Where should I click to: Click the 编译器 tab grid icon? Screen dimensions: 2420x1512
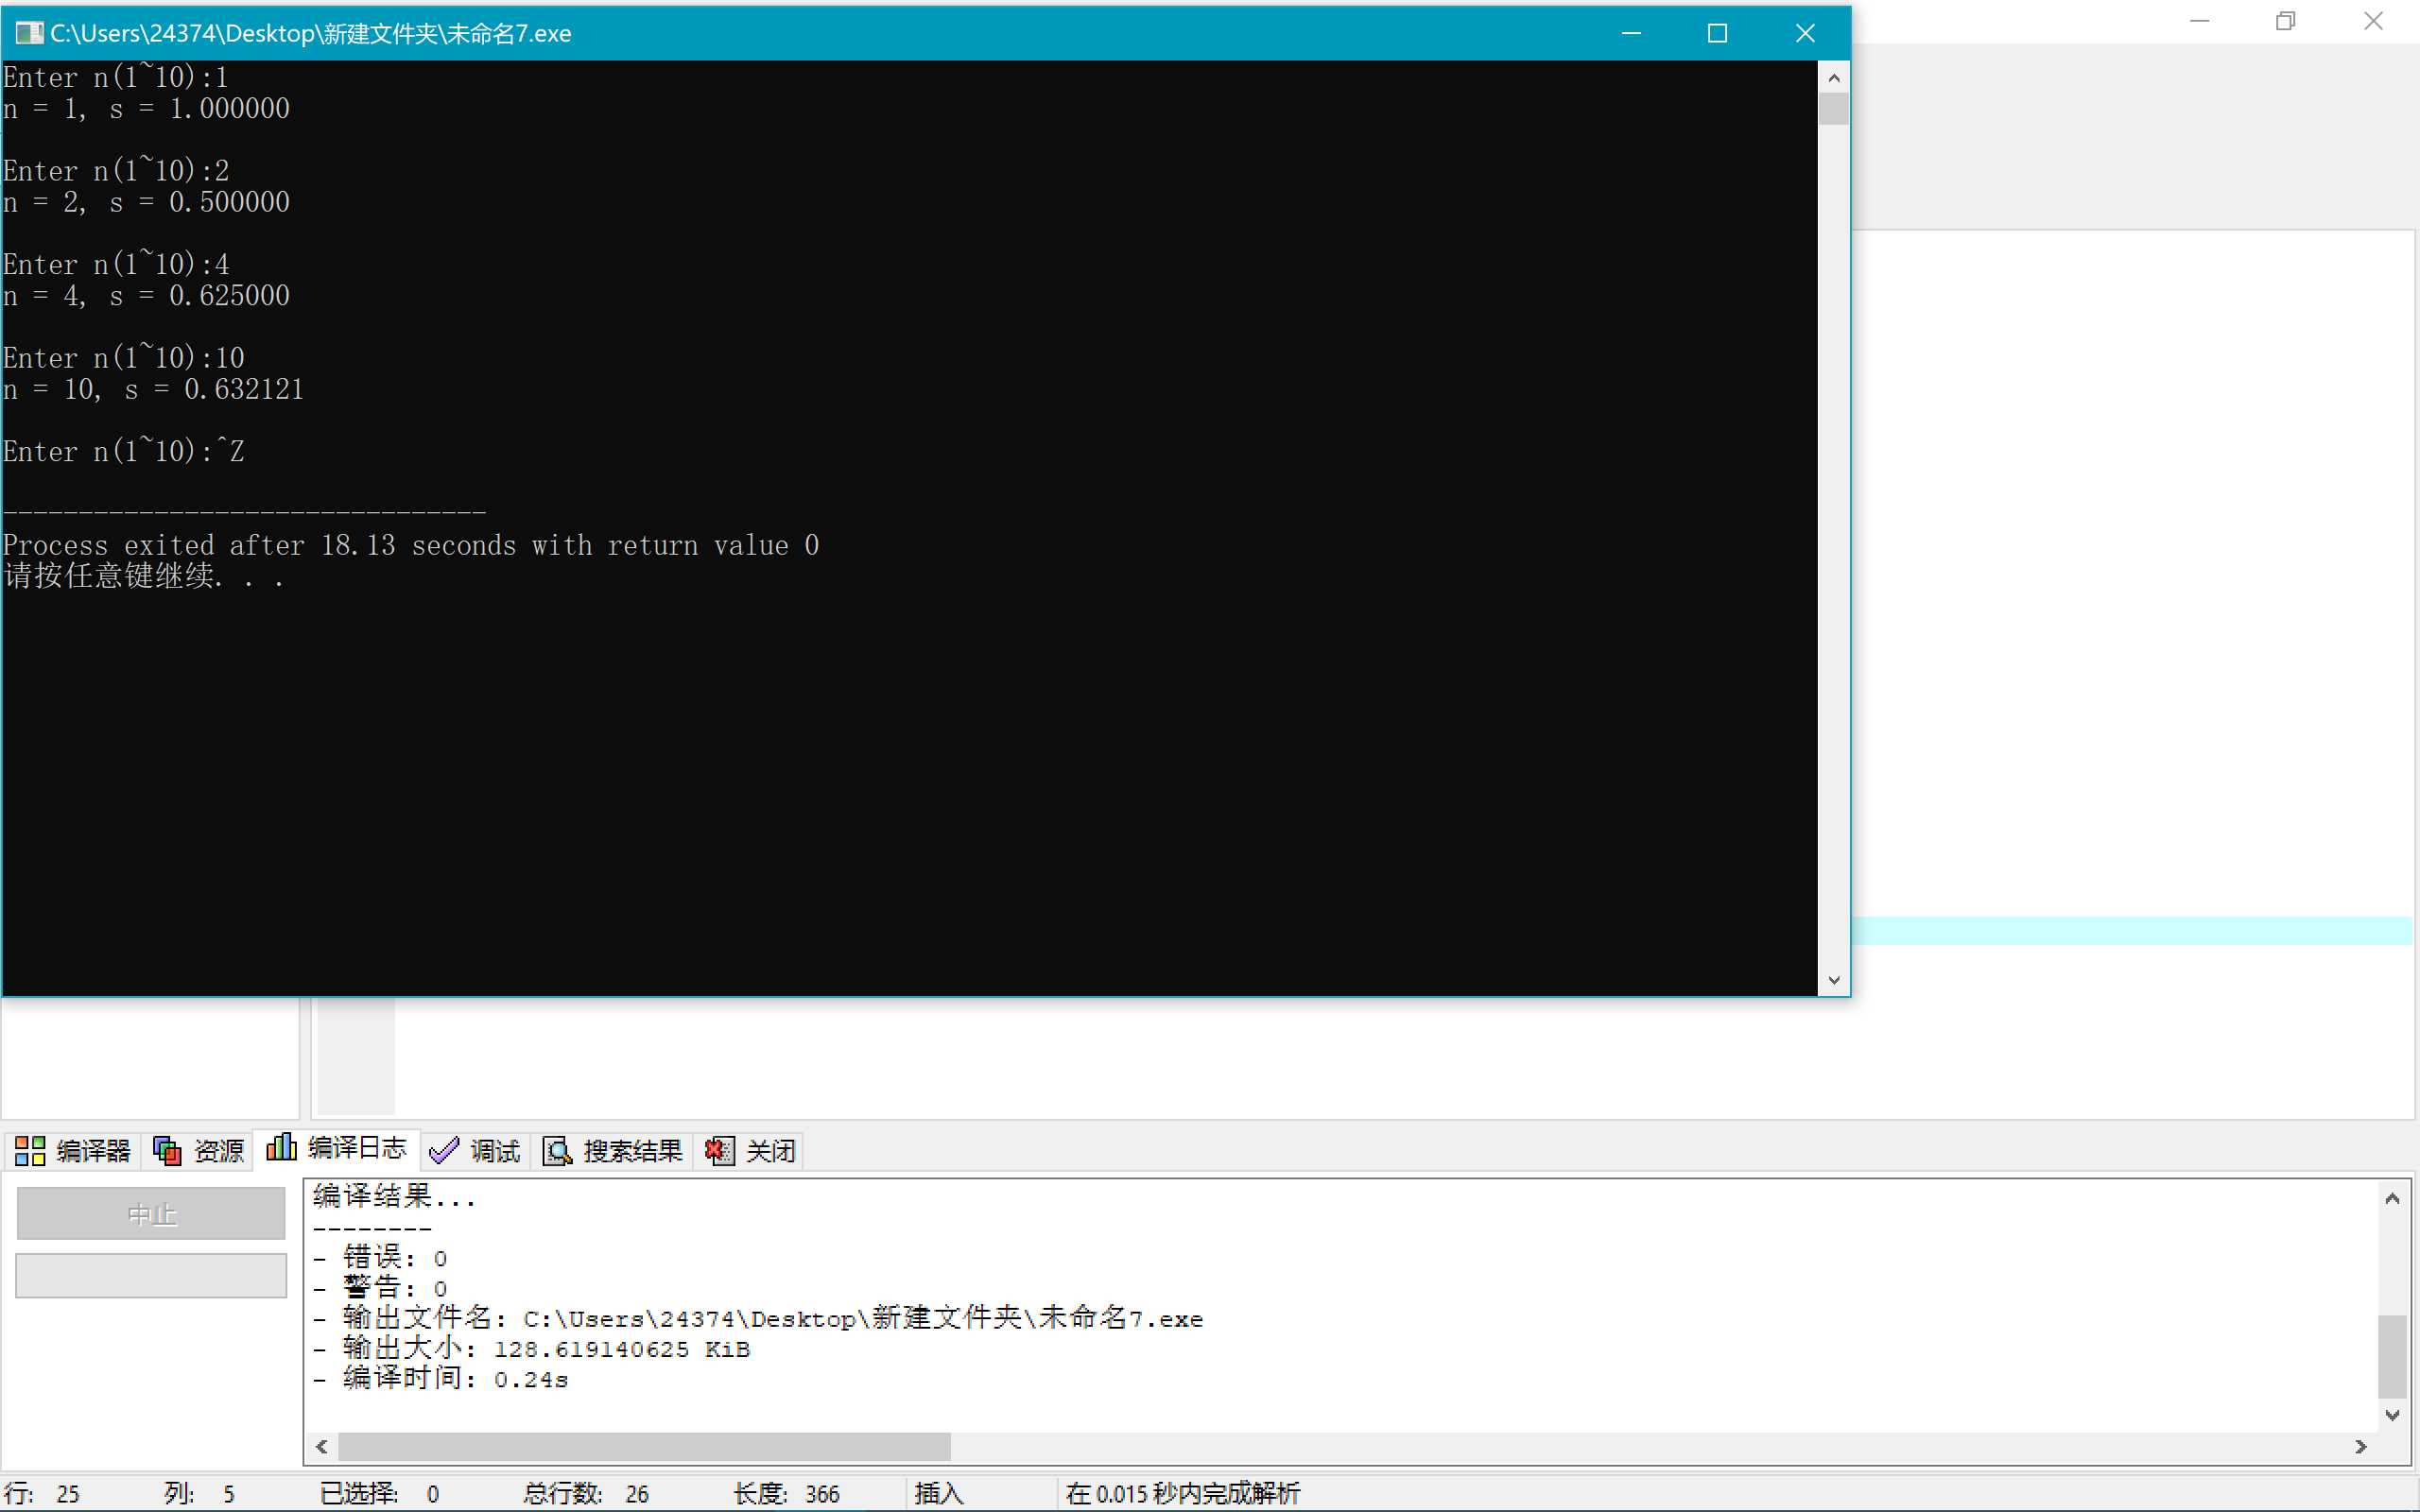pos(30,1151)
